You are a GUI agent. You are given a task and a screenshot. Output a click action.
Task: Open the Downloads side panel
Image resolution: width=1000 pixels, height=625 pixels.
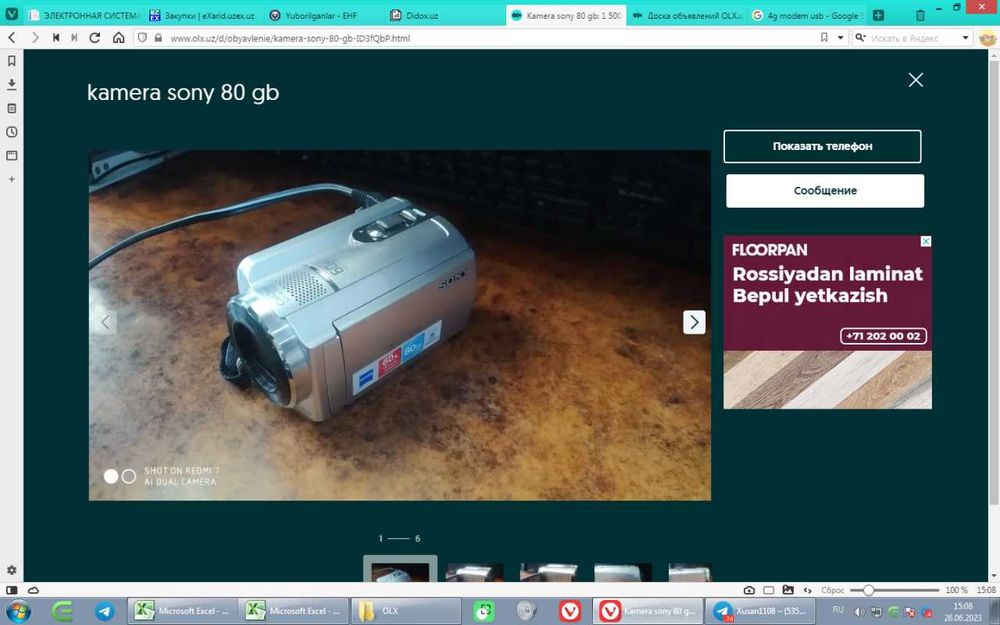11,85
